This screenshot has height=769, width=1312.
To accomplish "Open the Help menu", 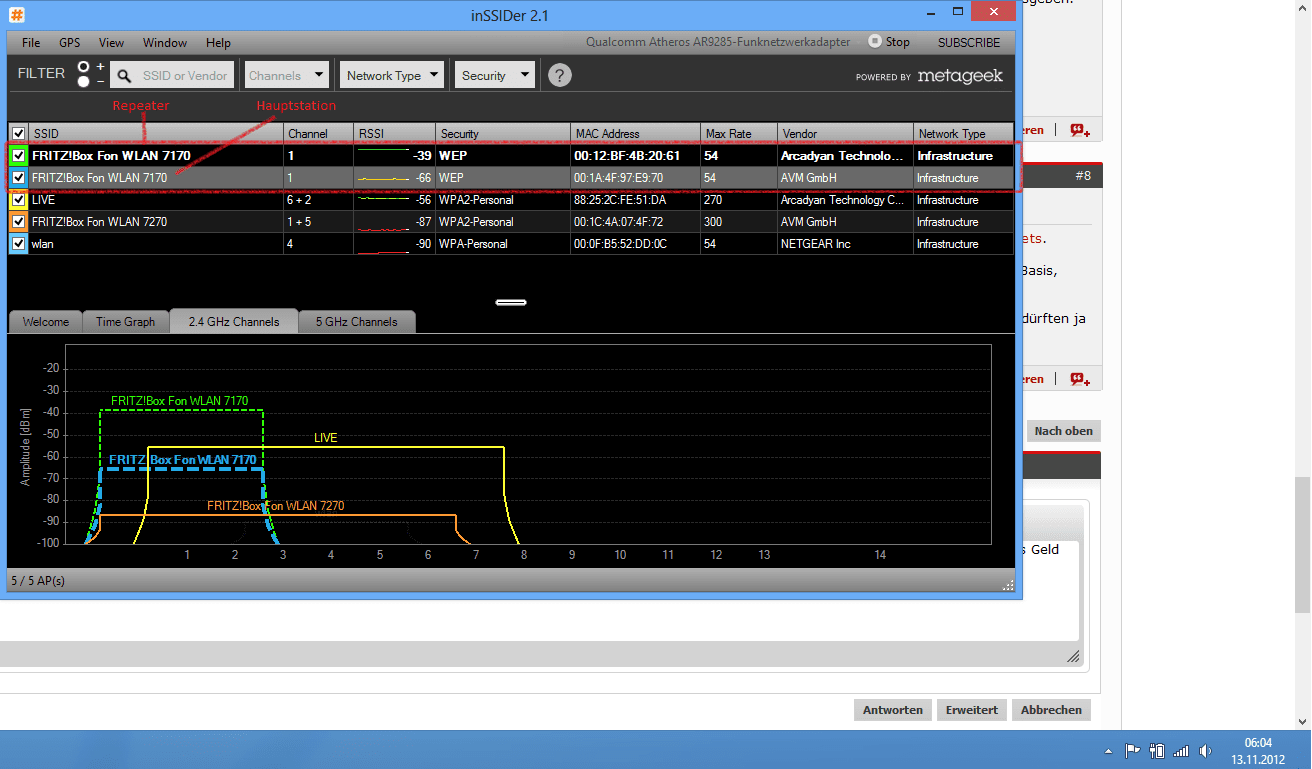I will click(x=218, y=43).
